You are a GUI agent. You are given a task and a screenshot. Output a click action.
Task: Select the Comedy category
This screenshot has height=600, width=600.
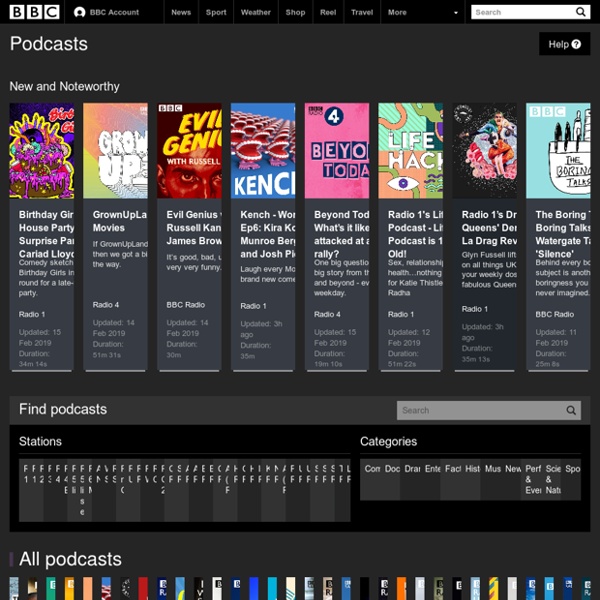[372, 479]
